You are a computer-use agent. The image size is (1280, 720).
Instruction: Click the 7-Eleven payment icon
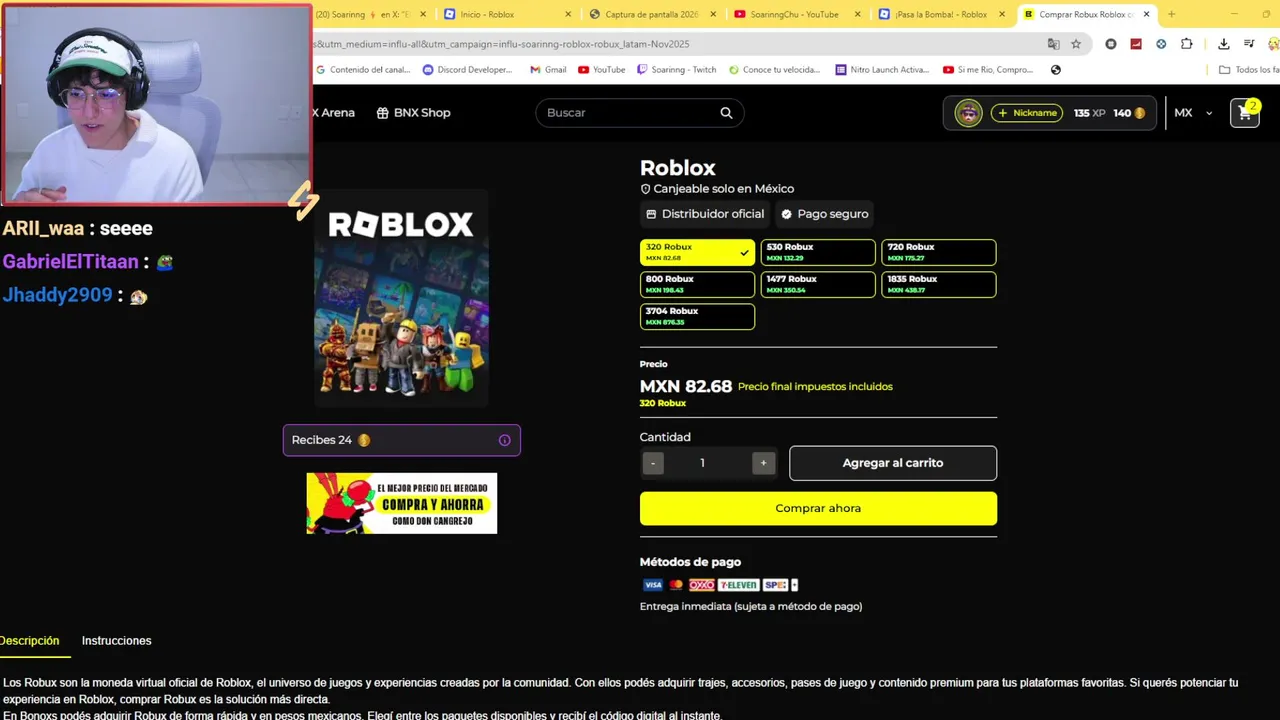[738, 585]
